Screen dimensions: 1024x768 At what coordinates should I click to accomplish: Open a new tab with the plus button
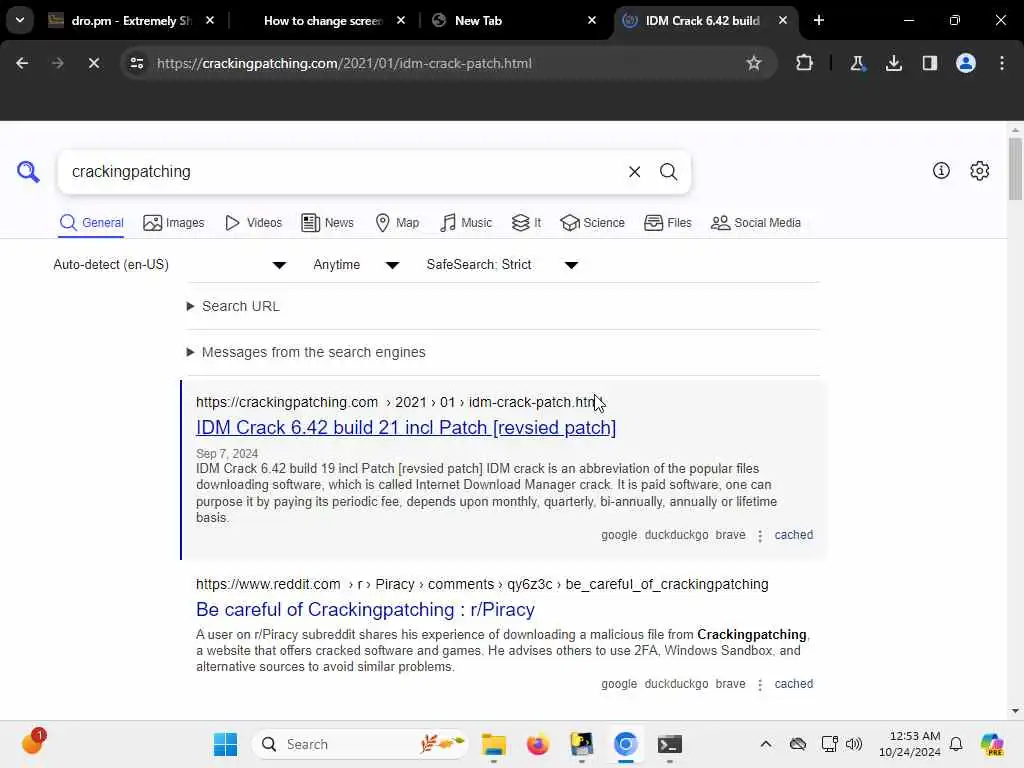click(x=818, y=20)
